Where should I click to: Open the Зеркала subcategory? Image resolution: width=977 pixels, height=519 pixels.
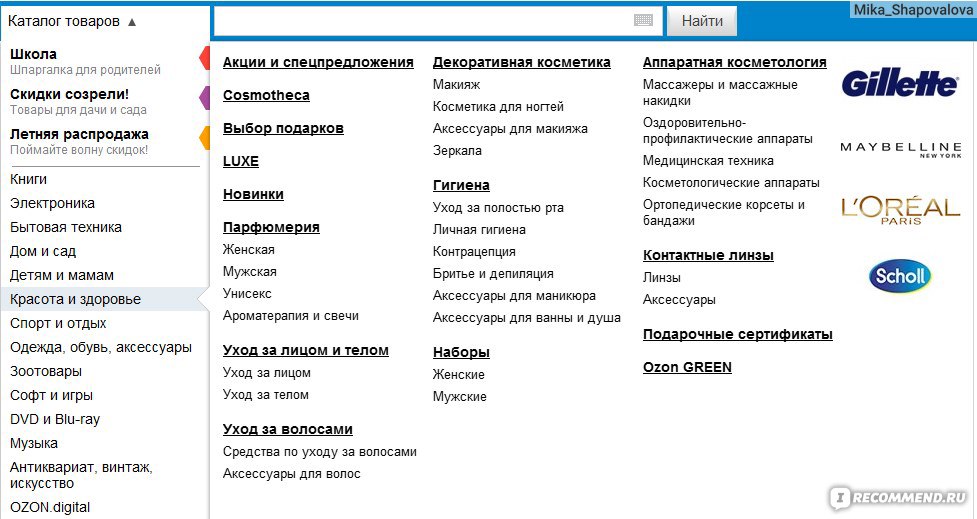coord(457,151)
